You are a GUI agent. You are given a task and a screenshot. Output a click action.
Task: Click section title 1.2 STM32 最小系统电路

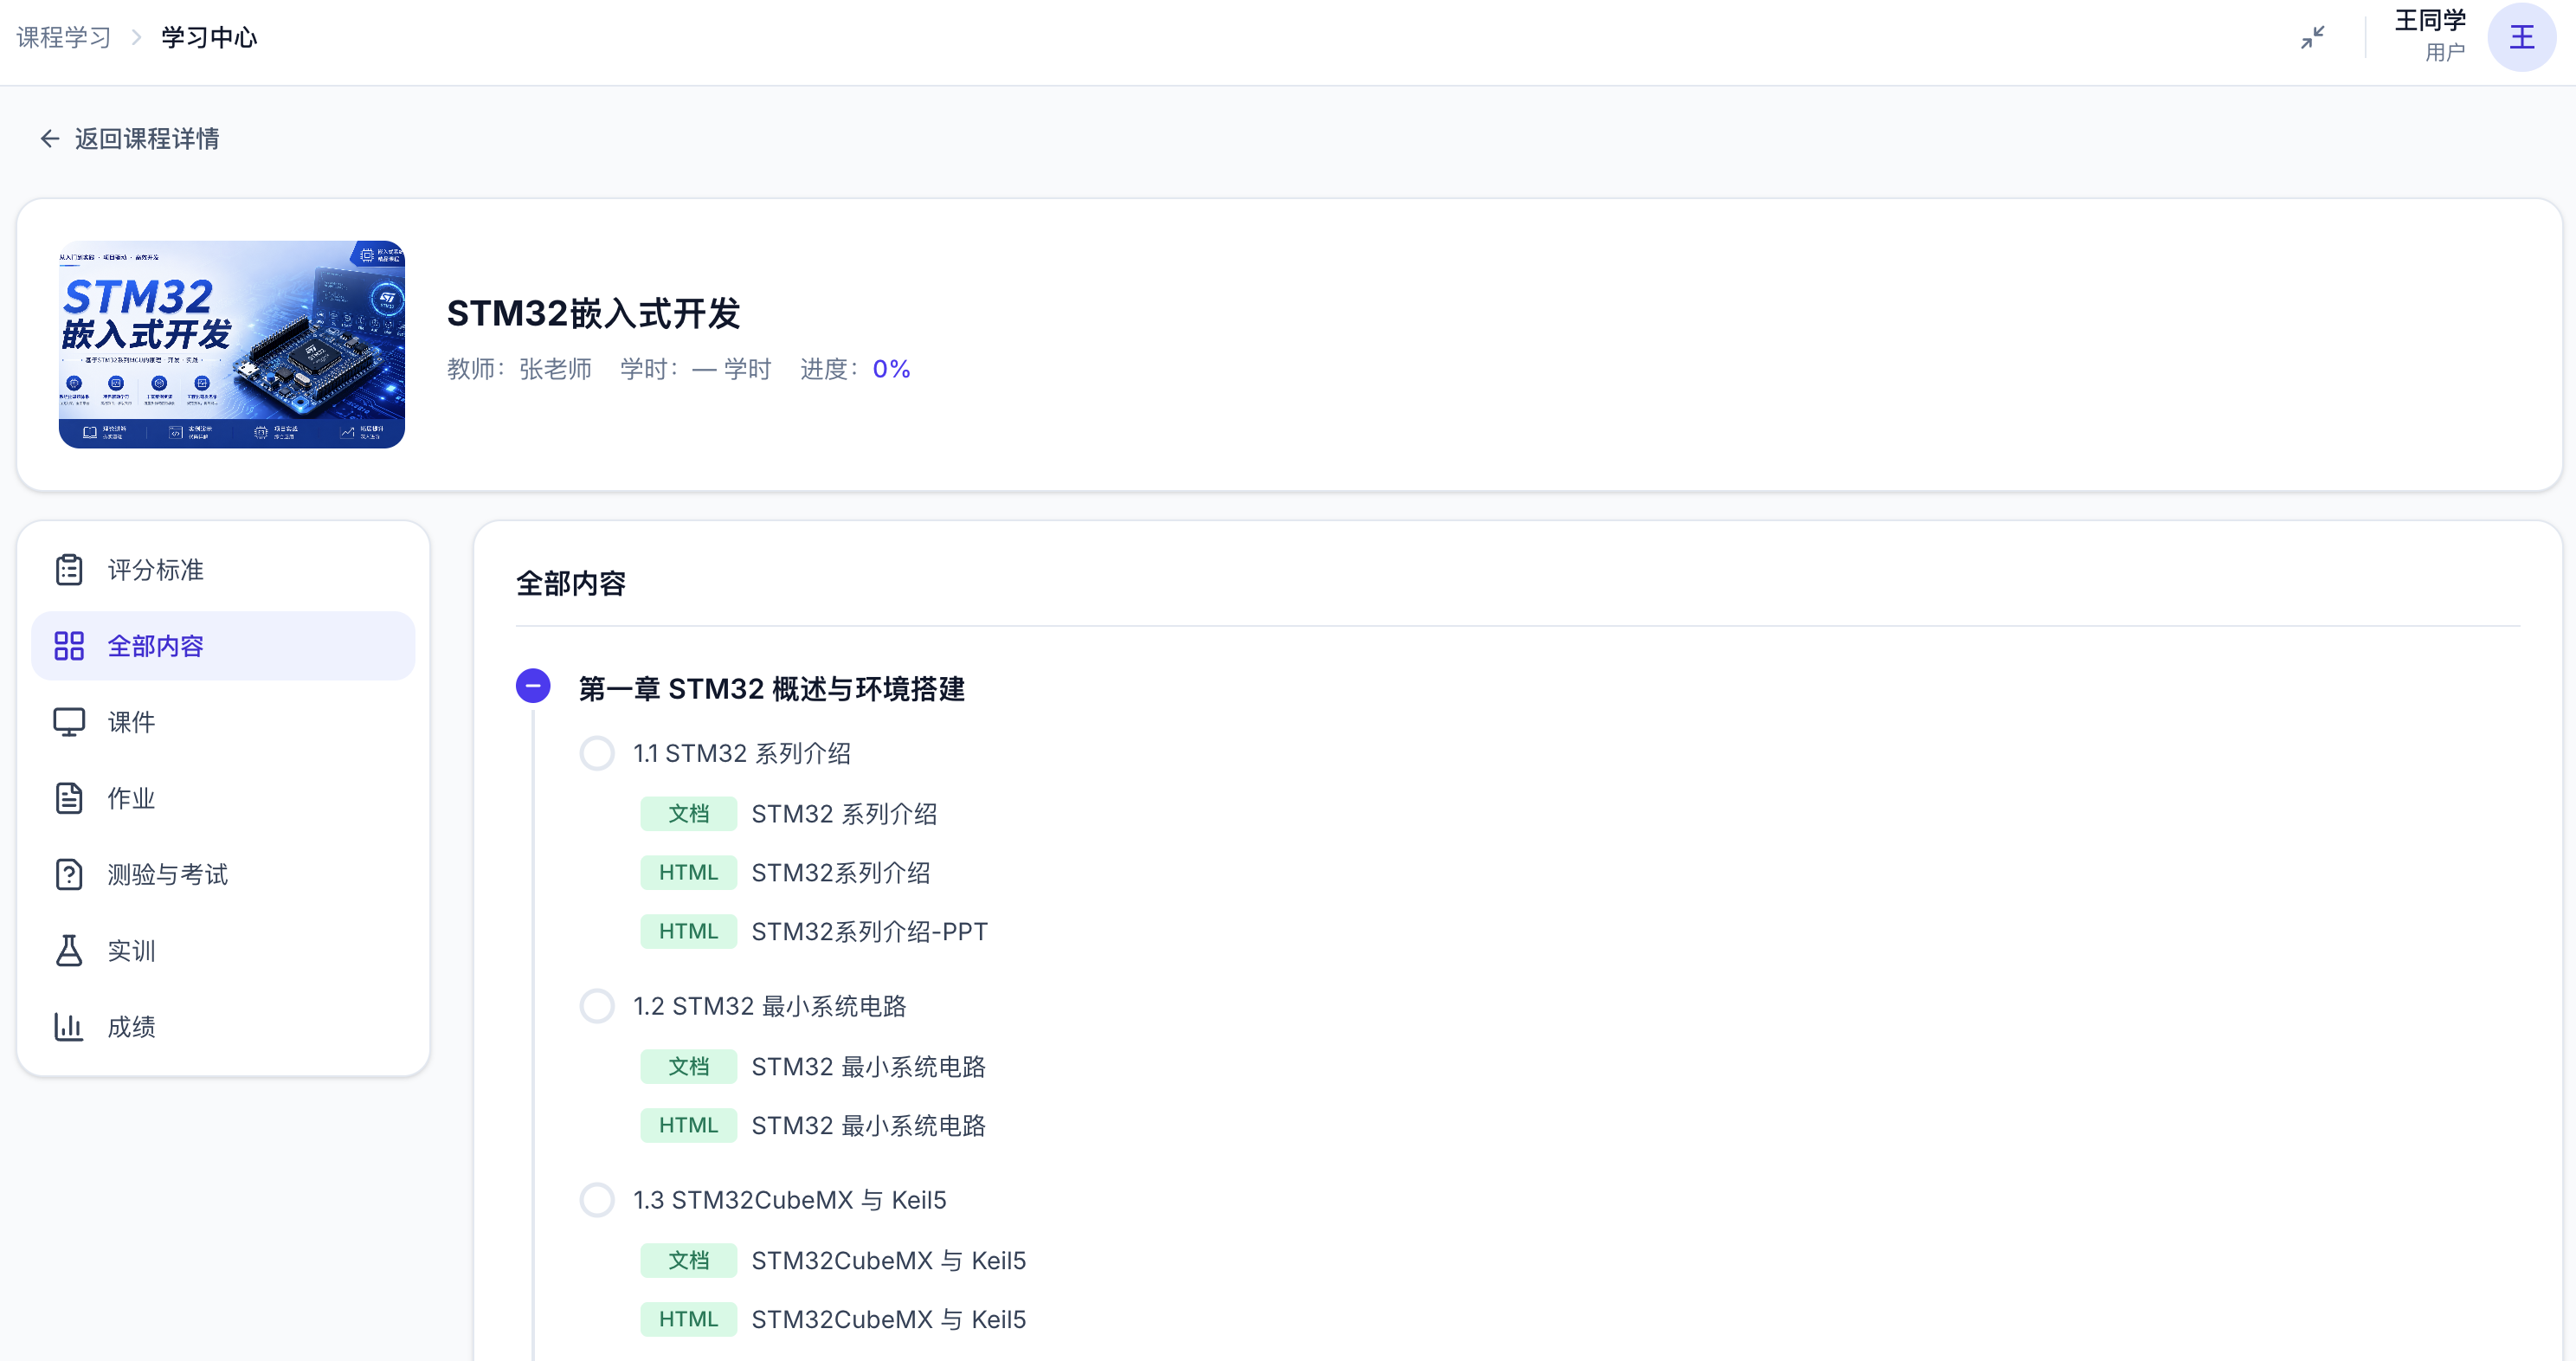pyautogui.click(x=770, y=1006)
